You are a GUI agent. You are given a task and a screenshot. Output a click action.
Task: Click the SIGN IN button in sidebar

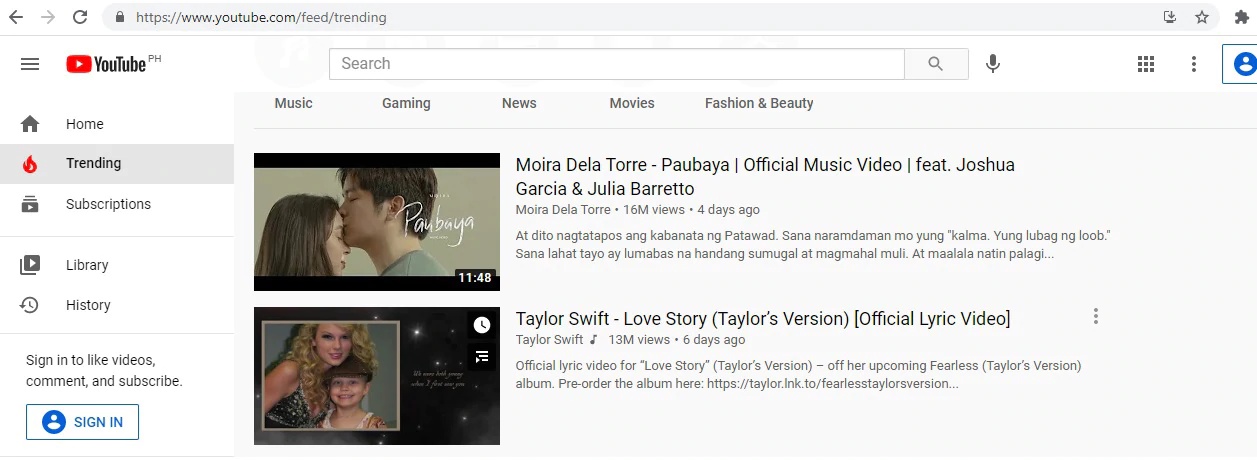(83, 422)
